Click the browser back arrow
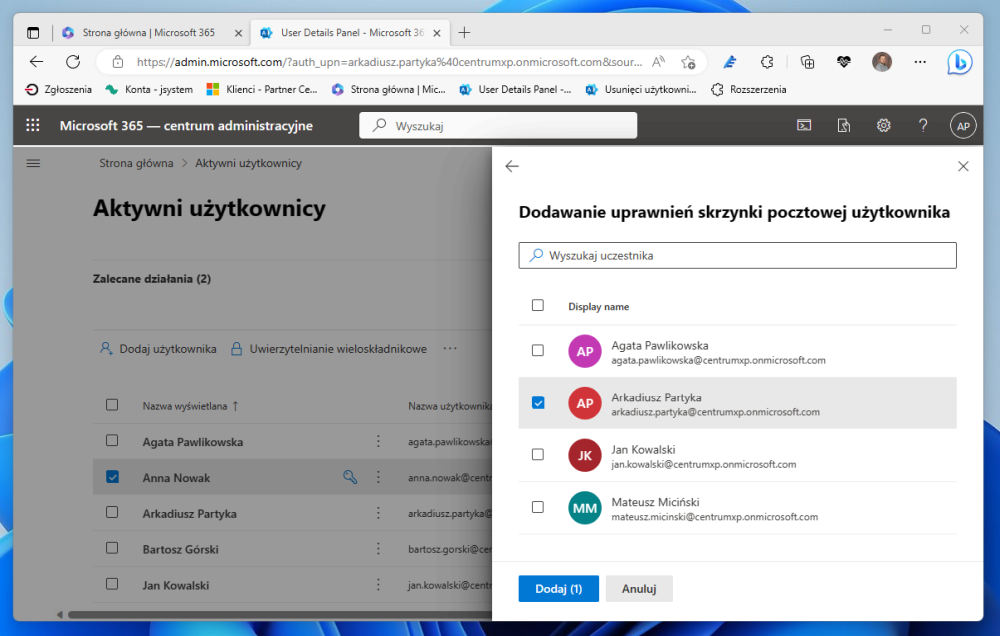The width and height of the screenshot is (1000, 636). pyautogui.click(x=36, y=62)
